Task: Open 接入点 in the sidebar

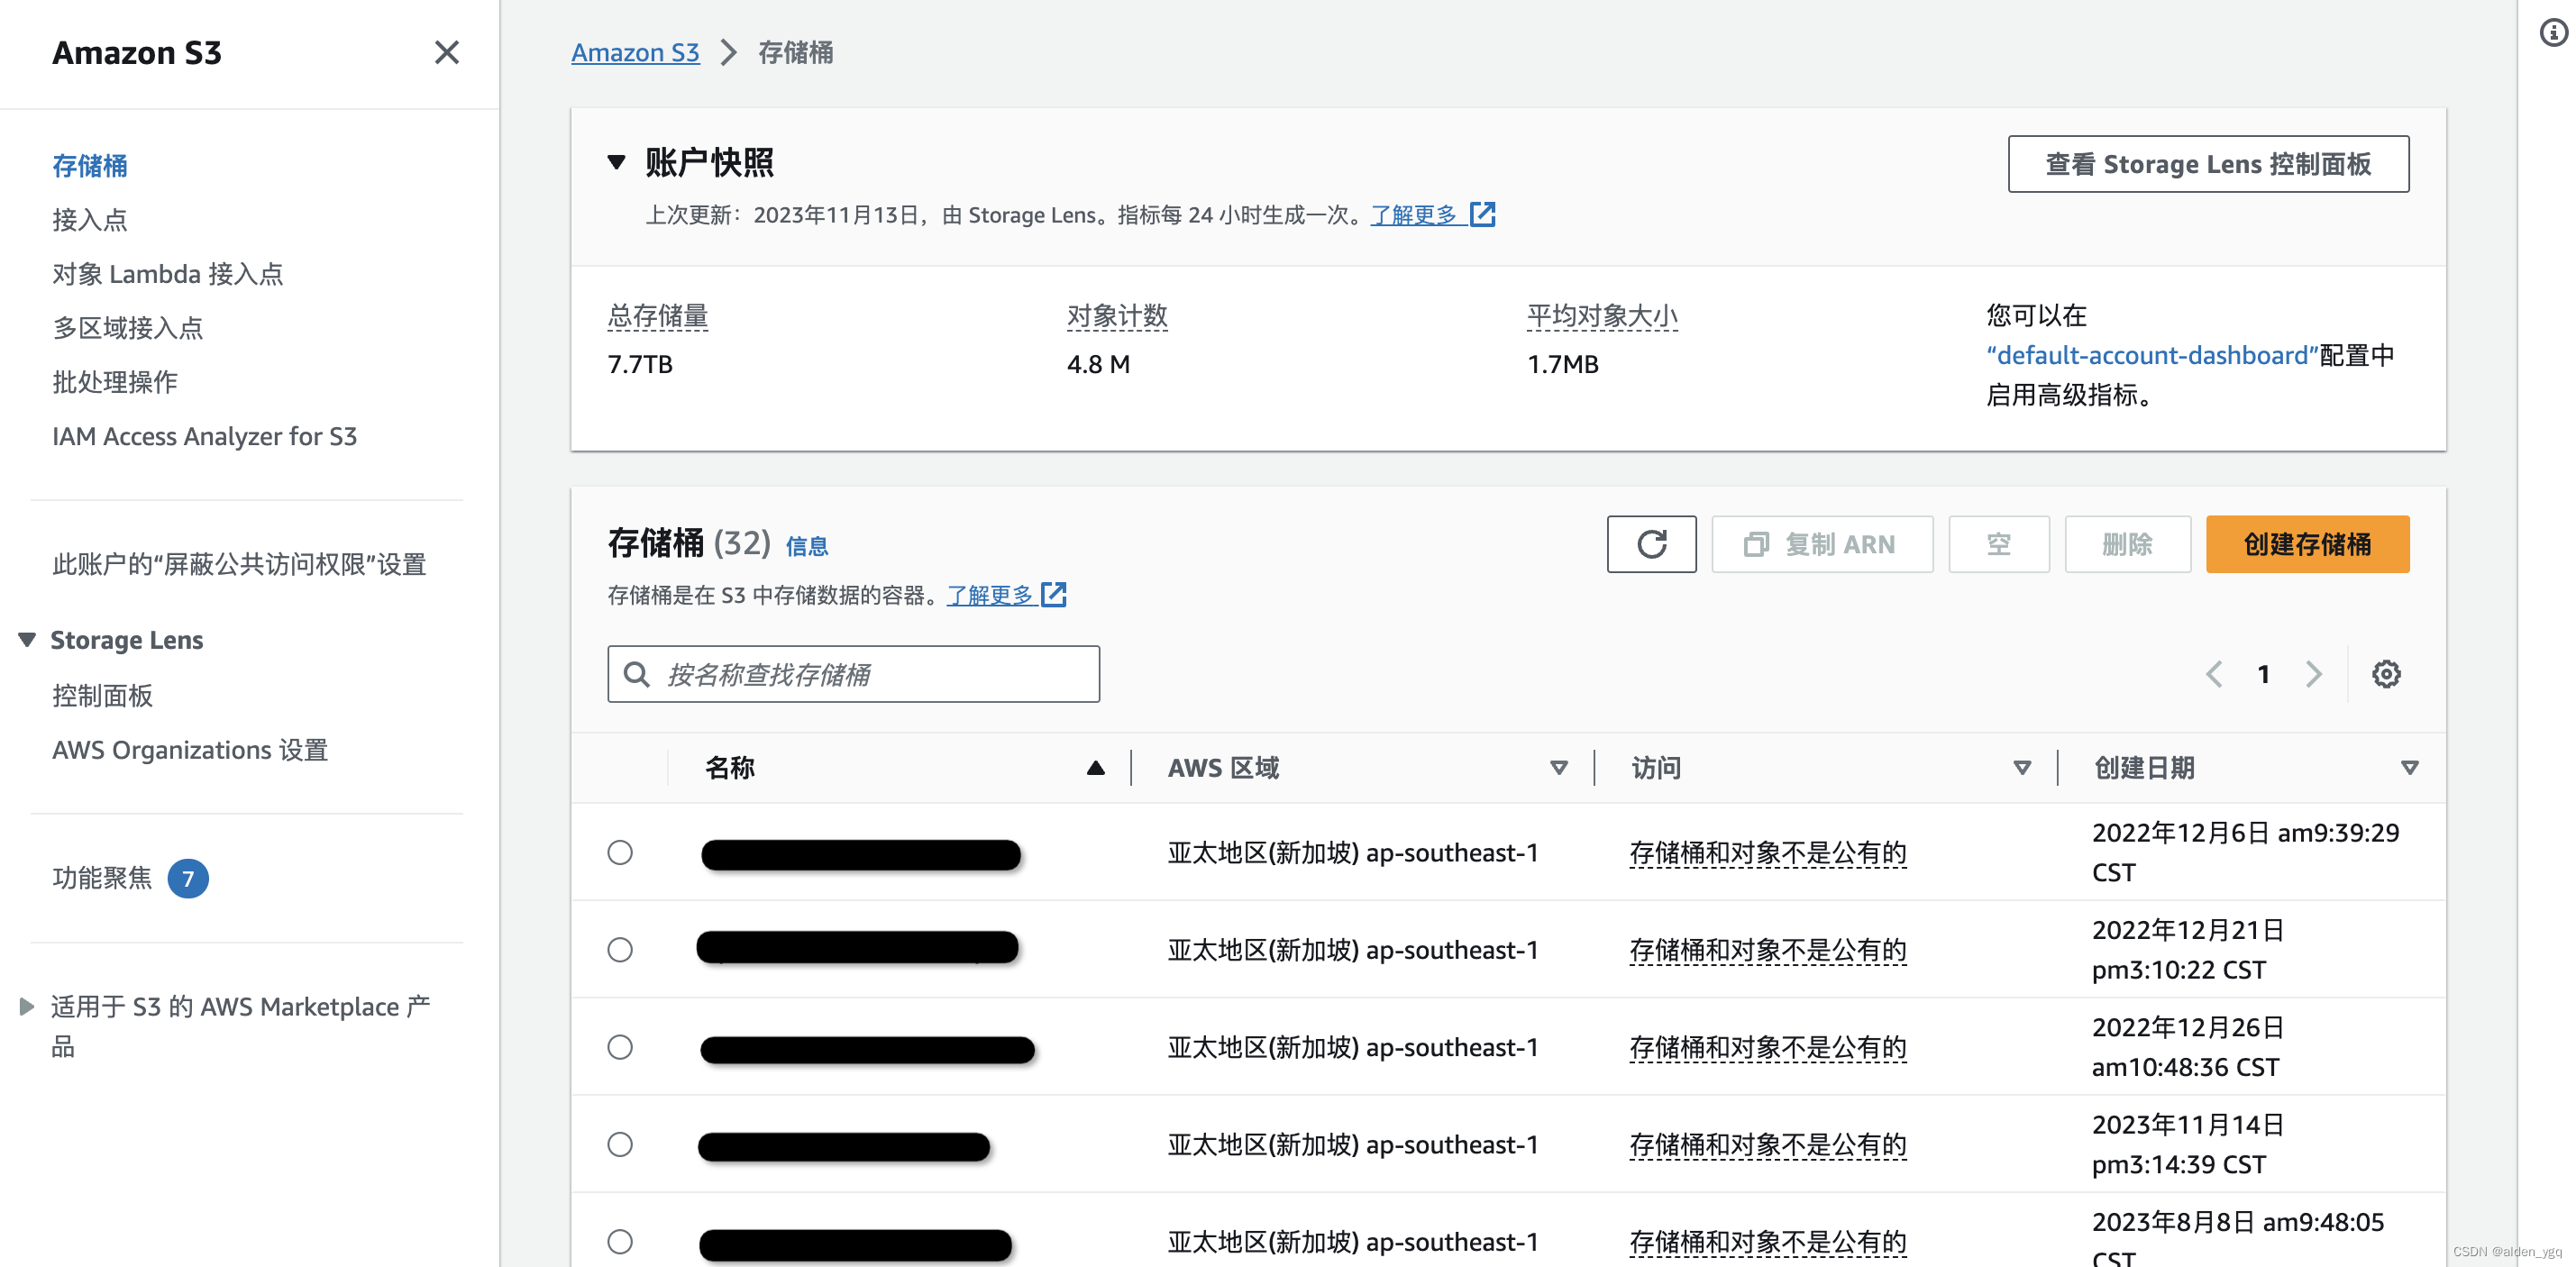Action: coord(90,220)
